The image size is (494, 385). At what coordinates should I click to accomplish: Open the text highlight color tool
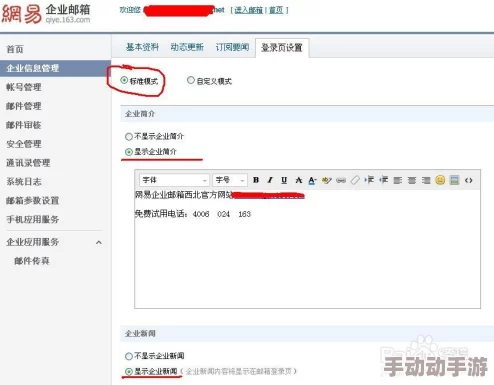tap(326, 180)
